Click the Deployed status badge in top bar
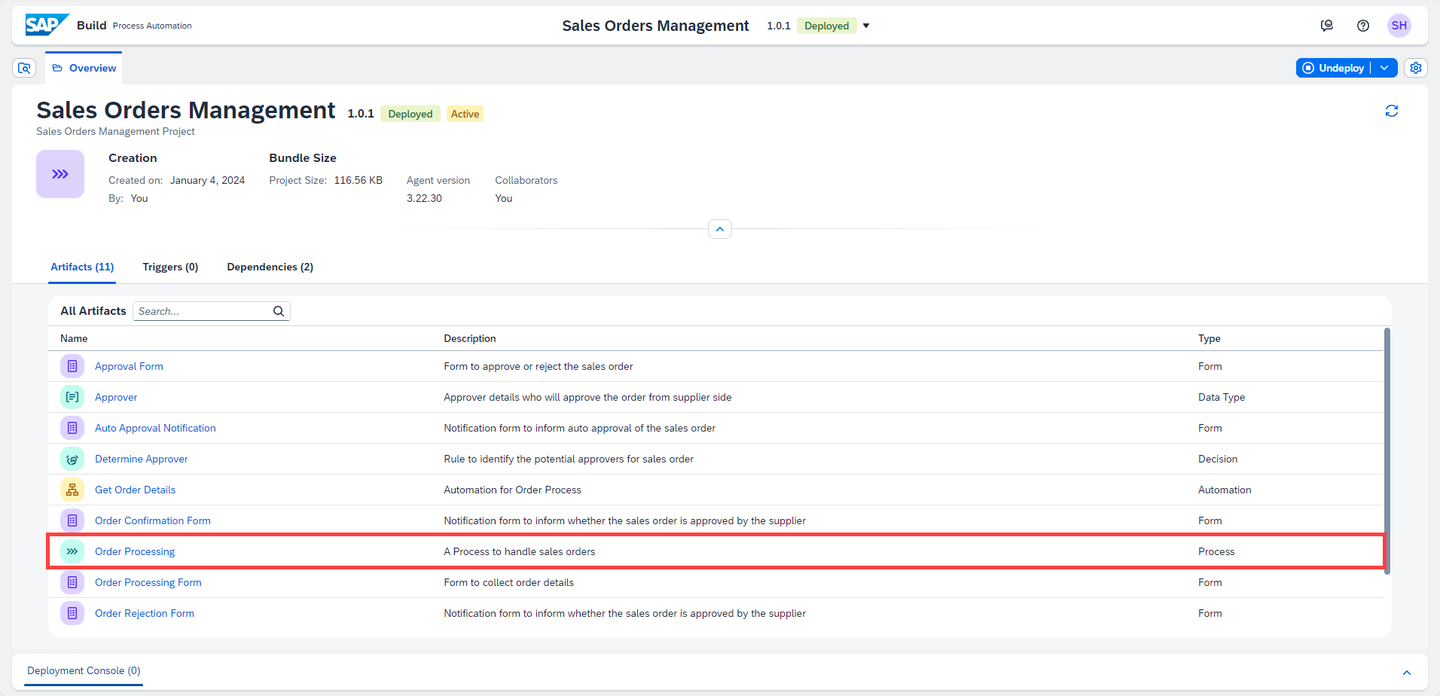The width and height of the screenshot is (1440, 696). point(827,26)
